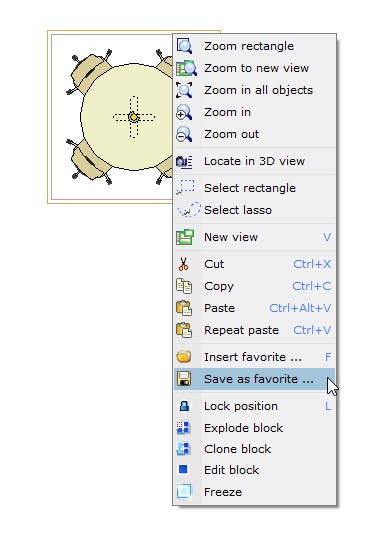378x540 pixels.
Task: Choose Zoom rectangle from the context menu
Action: point(254,46)
